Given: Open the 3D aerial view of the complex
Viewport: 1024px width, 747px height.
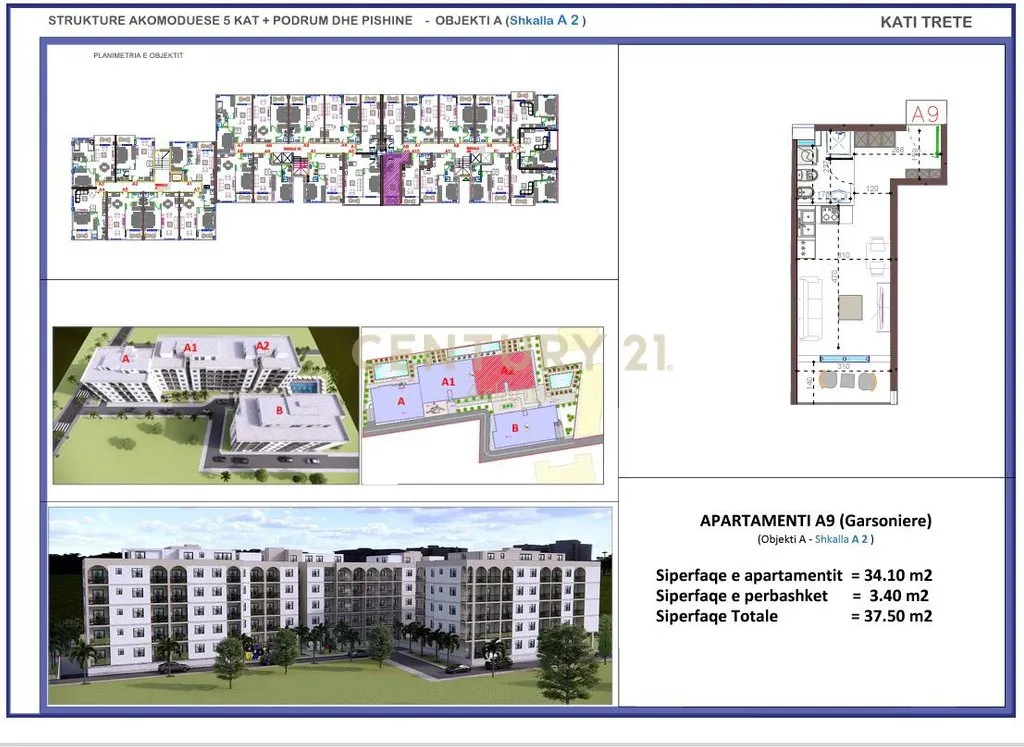Looking at the screenshot, I should coord(205,405).
